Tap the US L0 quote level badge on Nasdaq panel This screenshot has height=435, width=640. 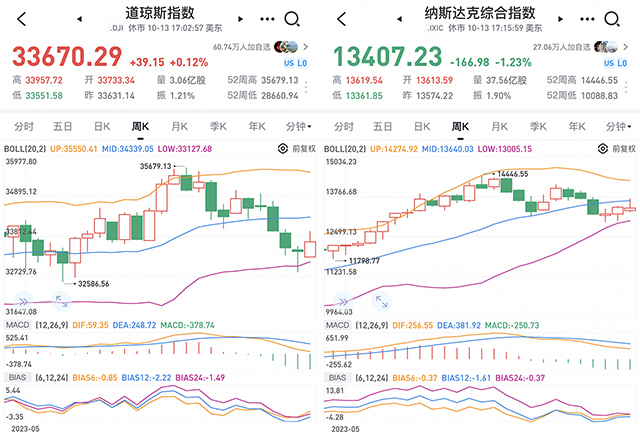click(x=616, y=63)
